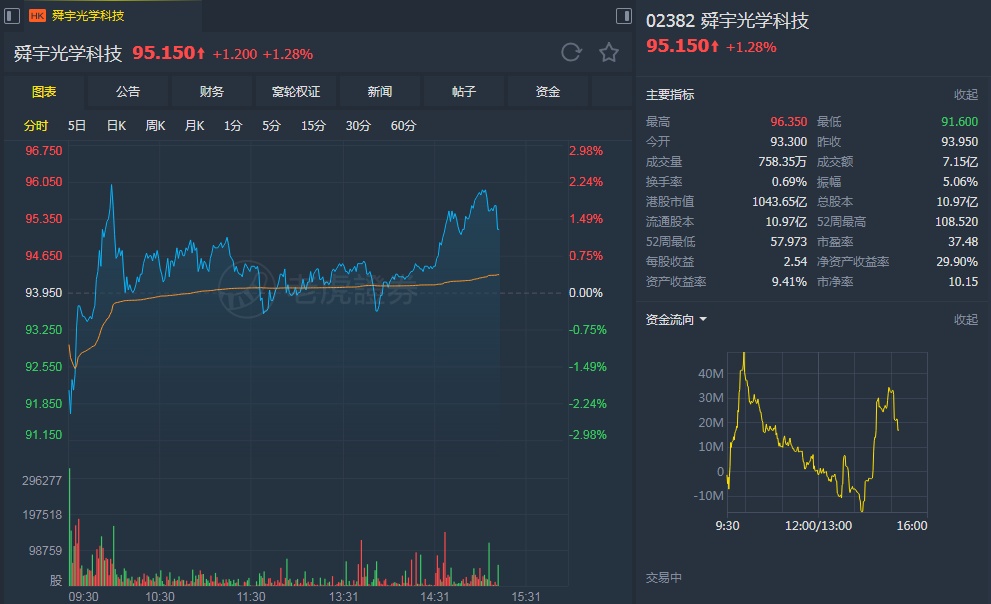Image resolution: width=991 pixels, height=604 pixels.
Task: Select the 周K chart period
Action: (x=155, y=126)
